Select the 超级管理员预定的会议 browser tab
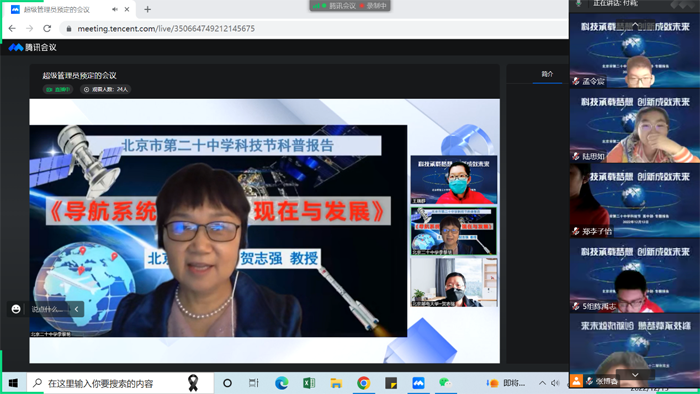The height and width of the screenshot is (394, 700). pyautogui.click(x=69, y=9)
